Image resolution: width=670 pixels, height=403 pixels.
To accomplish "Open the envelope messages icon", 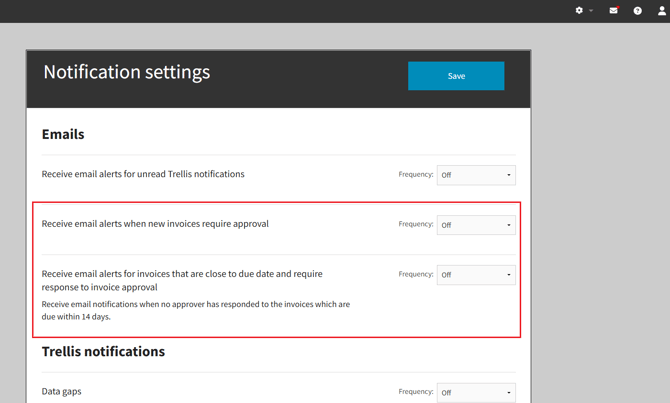I will point(614,11).
